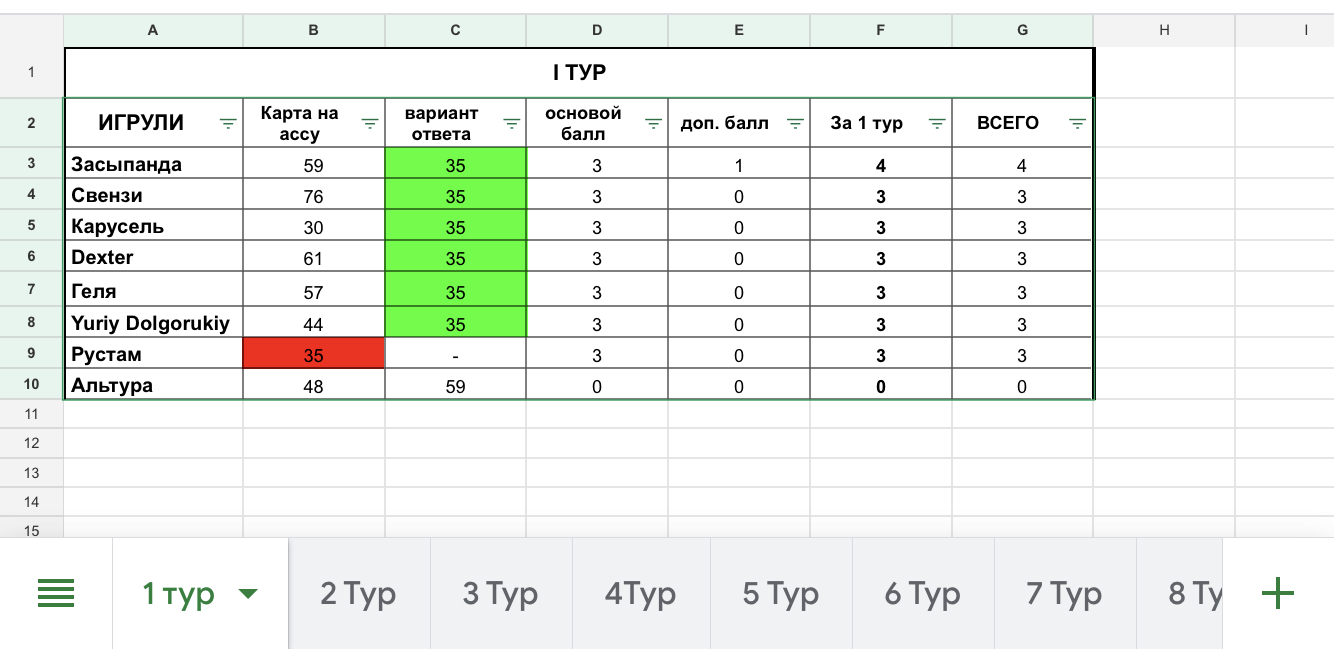Select the red cell with value 35
Viewport: 1334px width, 649px height.
click(x=313, y=354)
